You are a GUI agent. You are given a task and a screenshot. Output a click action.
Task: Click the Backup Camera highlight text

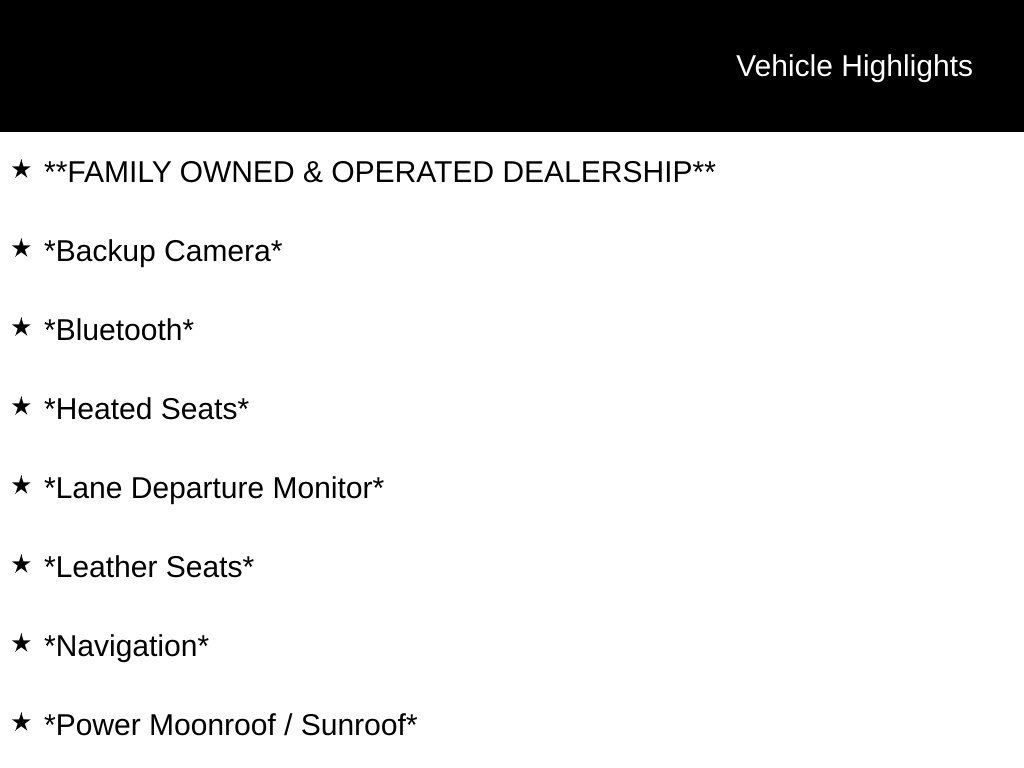click(163, 251)
